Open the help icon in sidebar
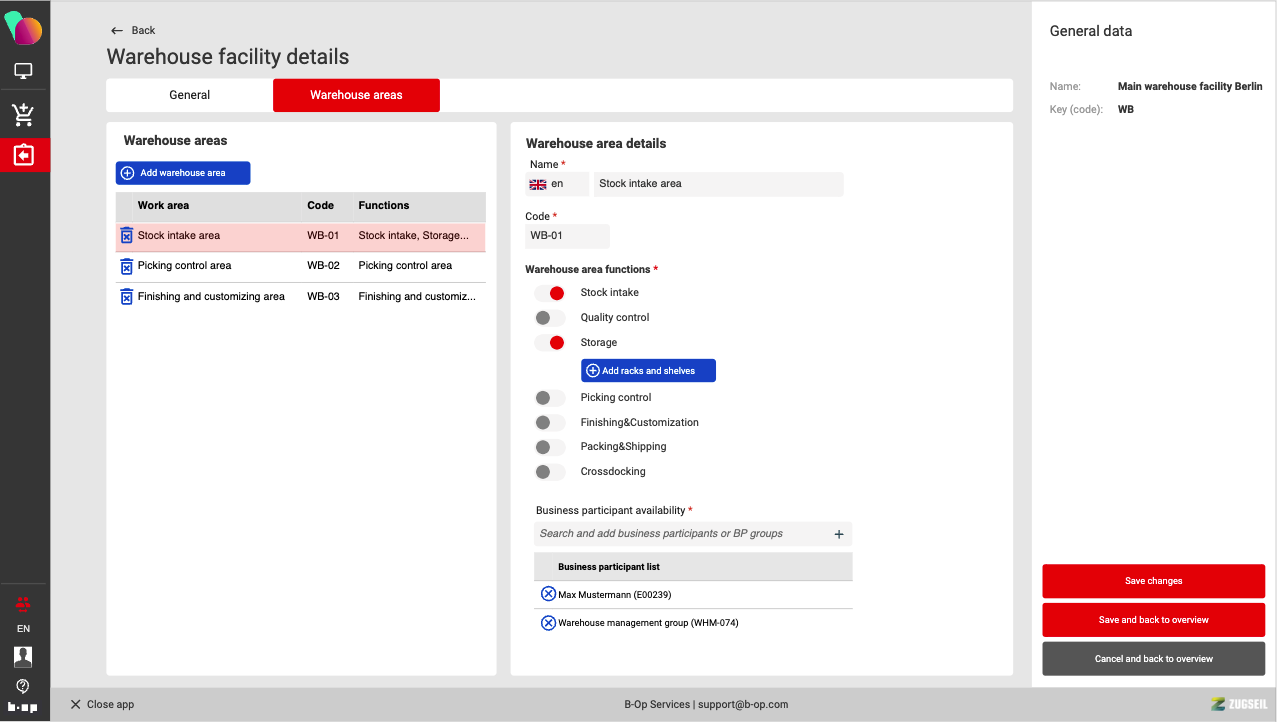Viewport: 1277px width, 722px height. [x=23, y=686]
